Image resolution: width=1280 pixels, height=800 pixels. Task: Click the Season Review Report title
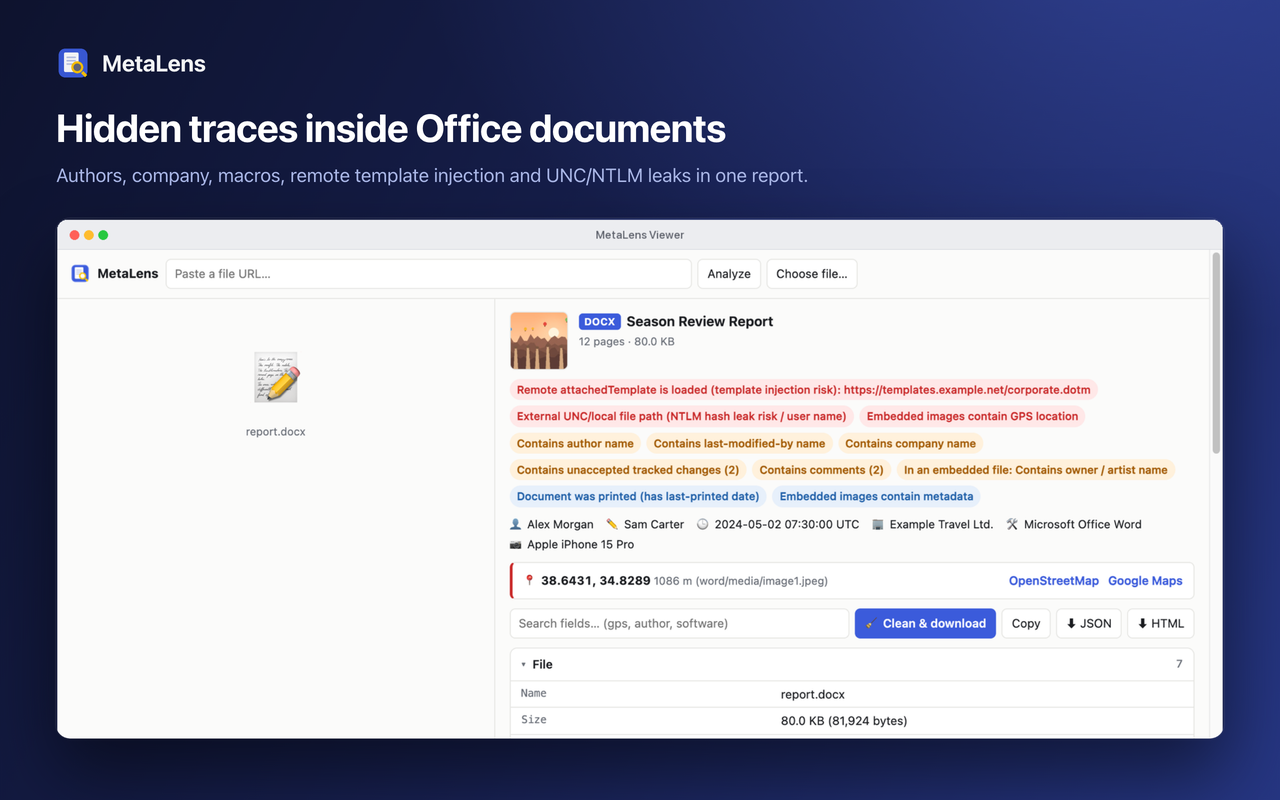pos(700,321)
